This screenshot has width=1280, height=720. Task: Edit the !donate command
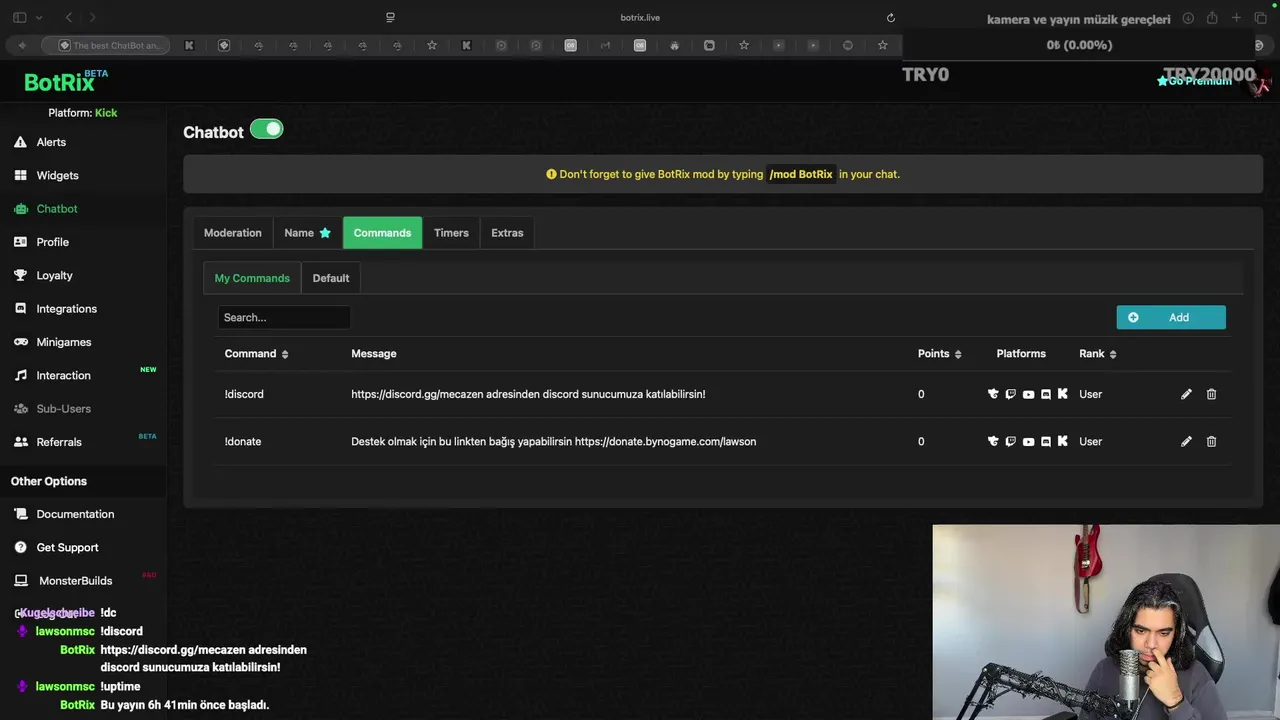click(x=1186, y=441)
